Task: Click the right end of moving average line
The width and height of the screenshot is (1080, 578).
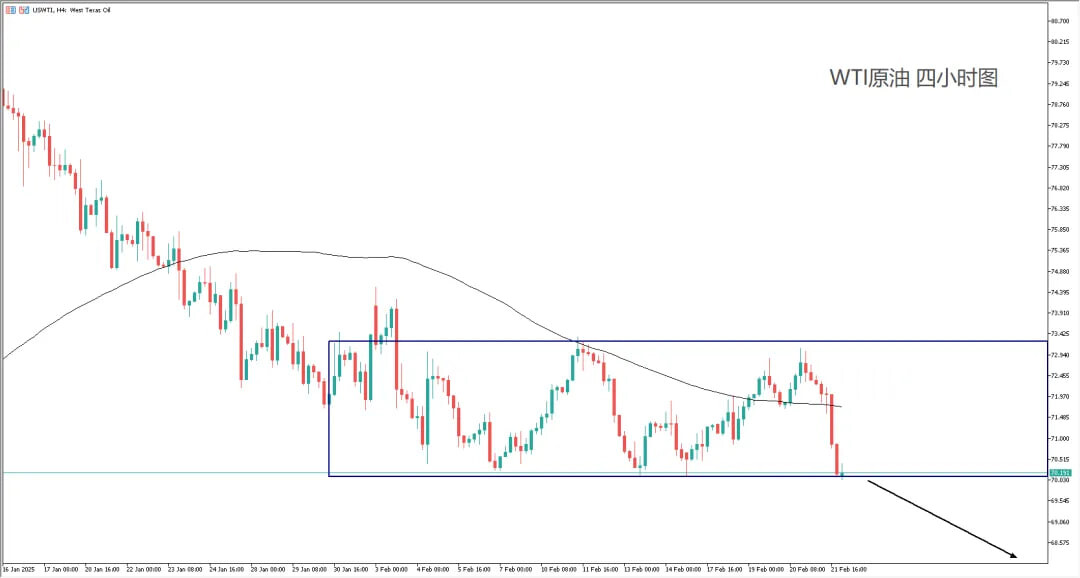Action: pos(841,406)
